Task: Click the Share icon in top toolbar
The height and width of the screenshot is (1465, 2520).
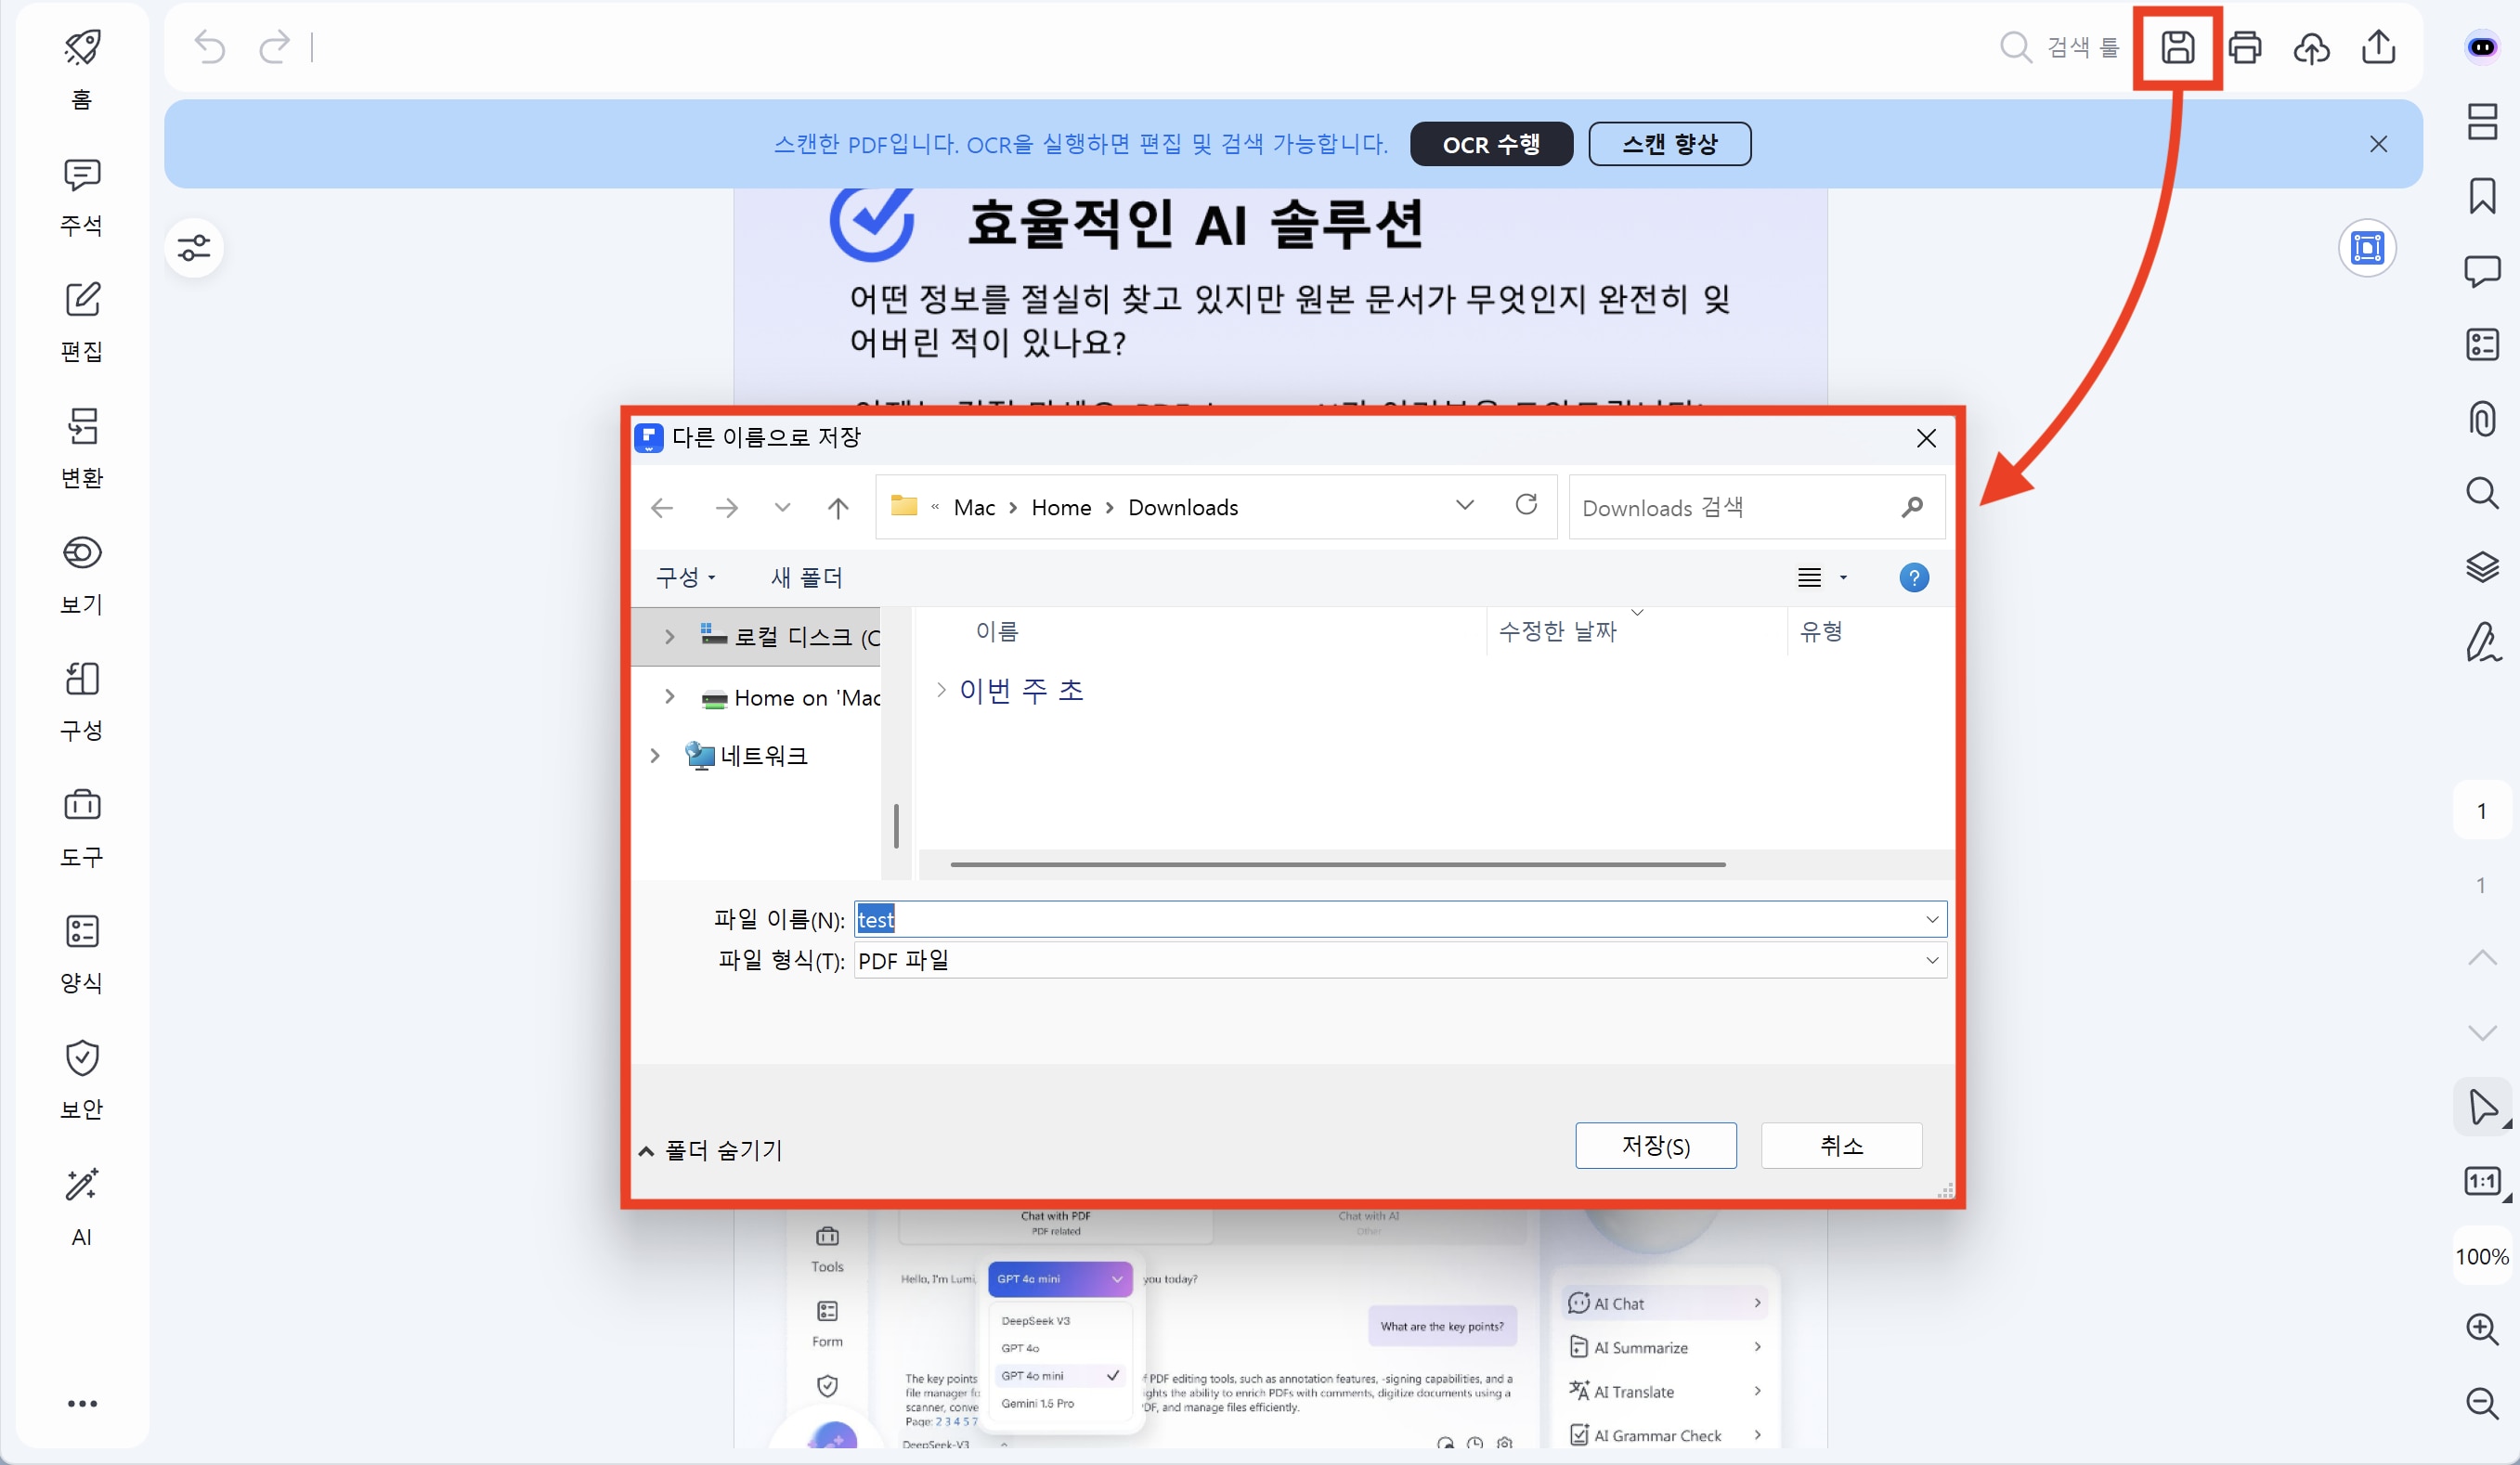Action: tap(2379, 46)
